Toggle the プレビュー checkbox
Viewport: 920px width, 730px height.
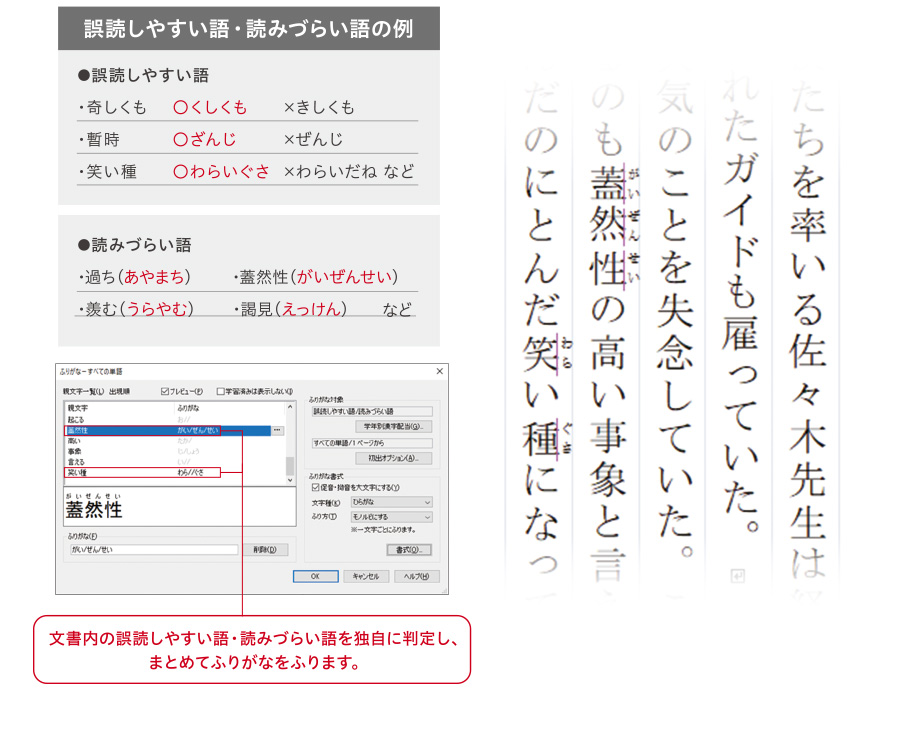click(165, 391)
